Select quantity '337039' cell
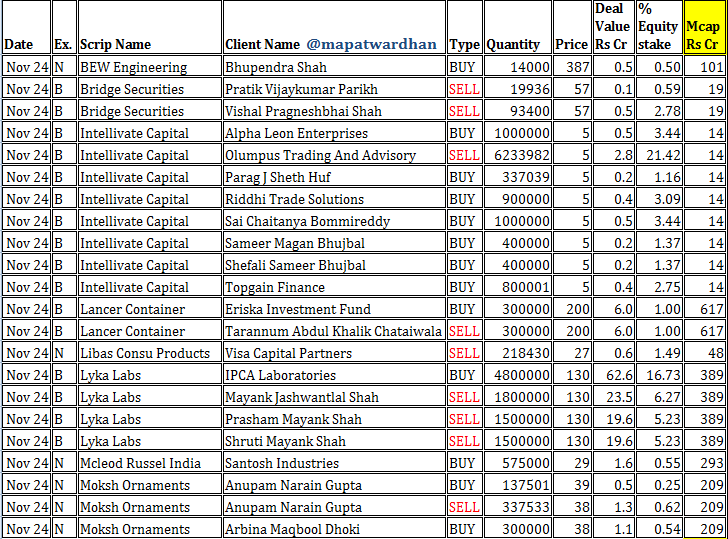This screenshot has width=728, height=539. coord(518,177)
